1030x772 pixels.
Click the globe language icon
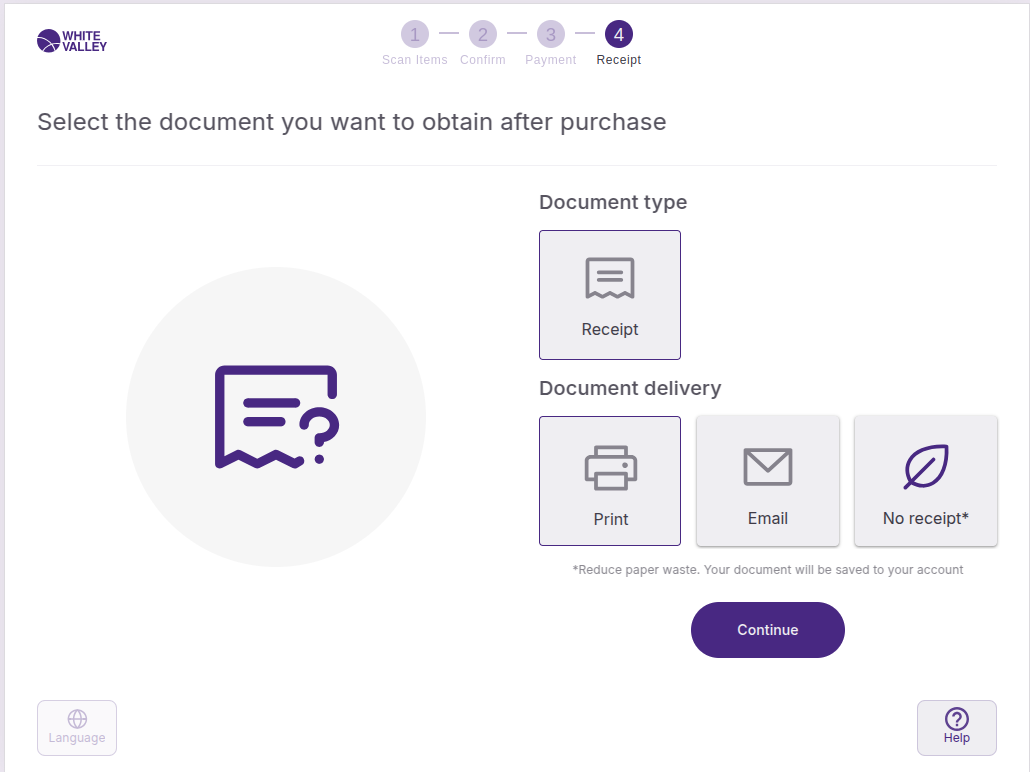(77, 719)
